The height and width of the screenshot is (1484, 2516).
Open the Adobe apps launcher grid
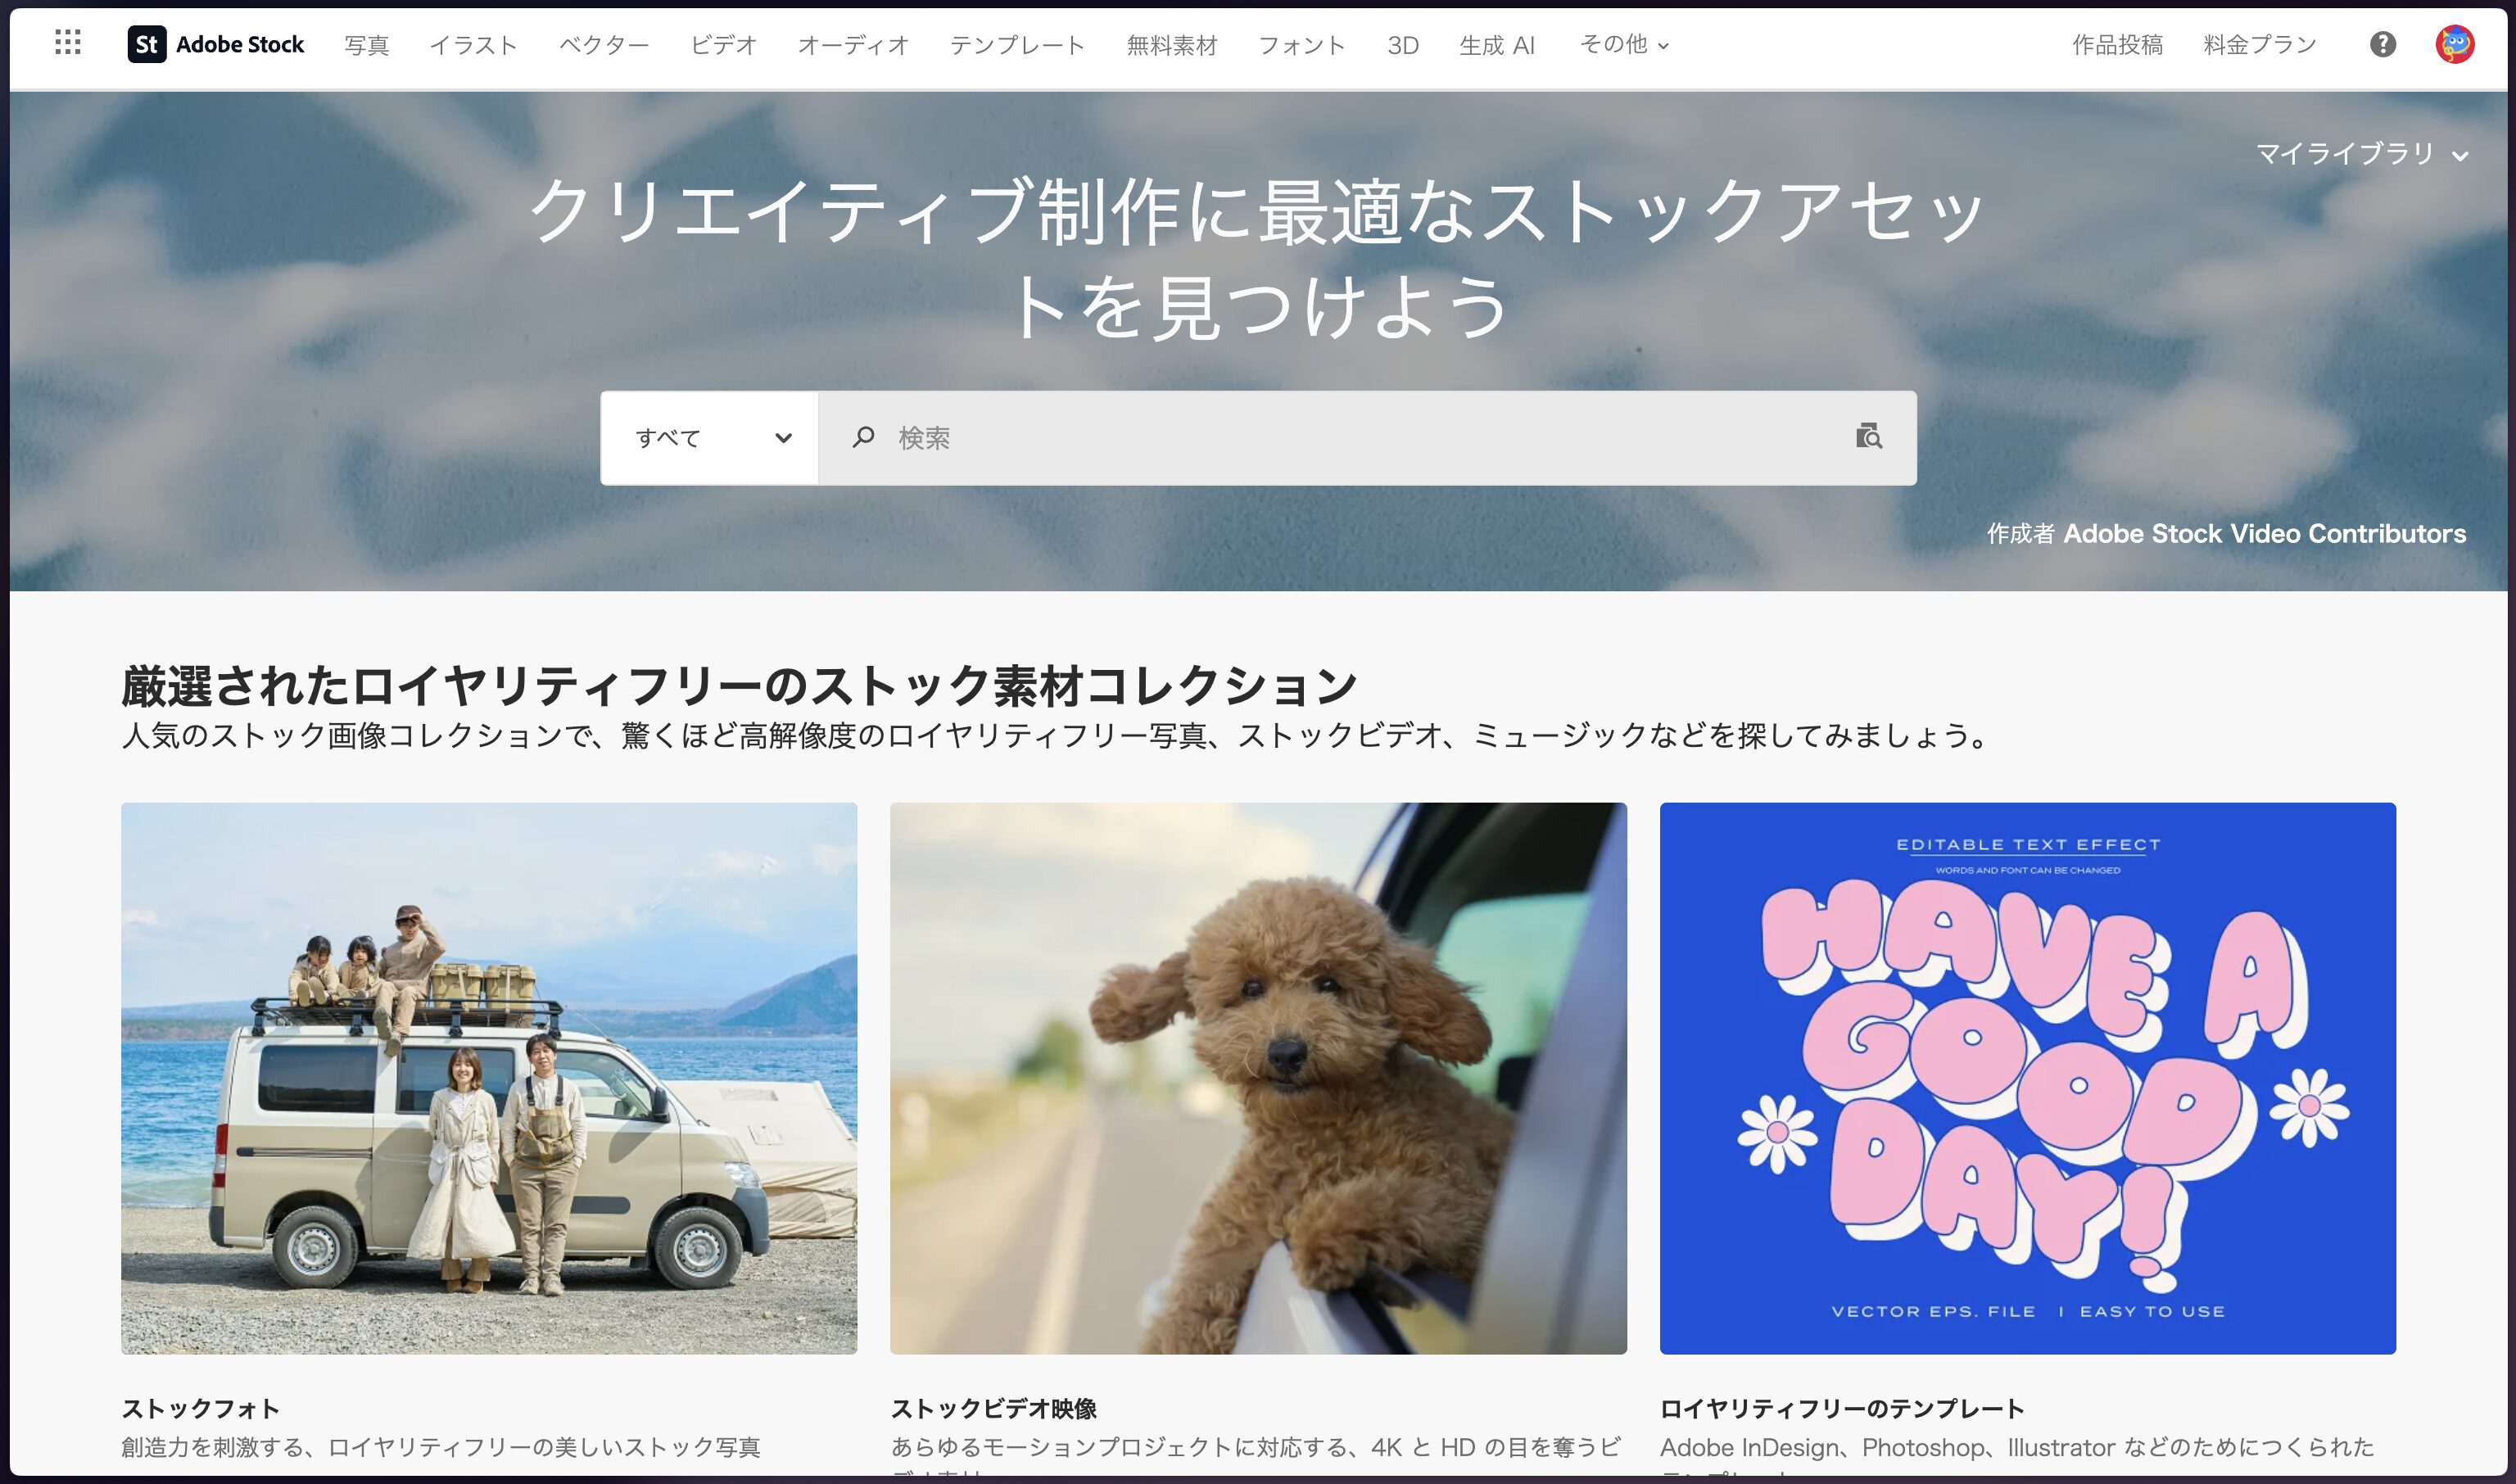tap(68, 44)
